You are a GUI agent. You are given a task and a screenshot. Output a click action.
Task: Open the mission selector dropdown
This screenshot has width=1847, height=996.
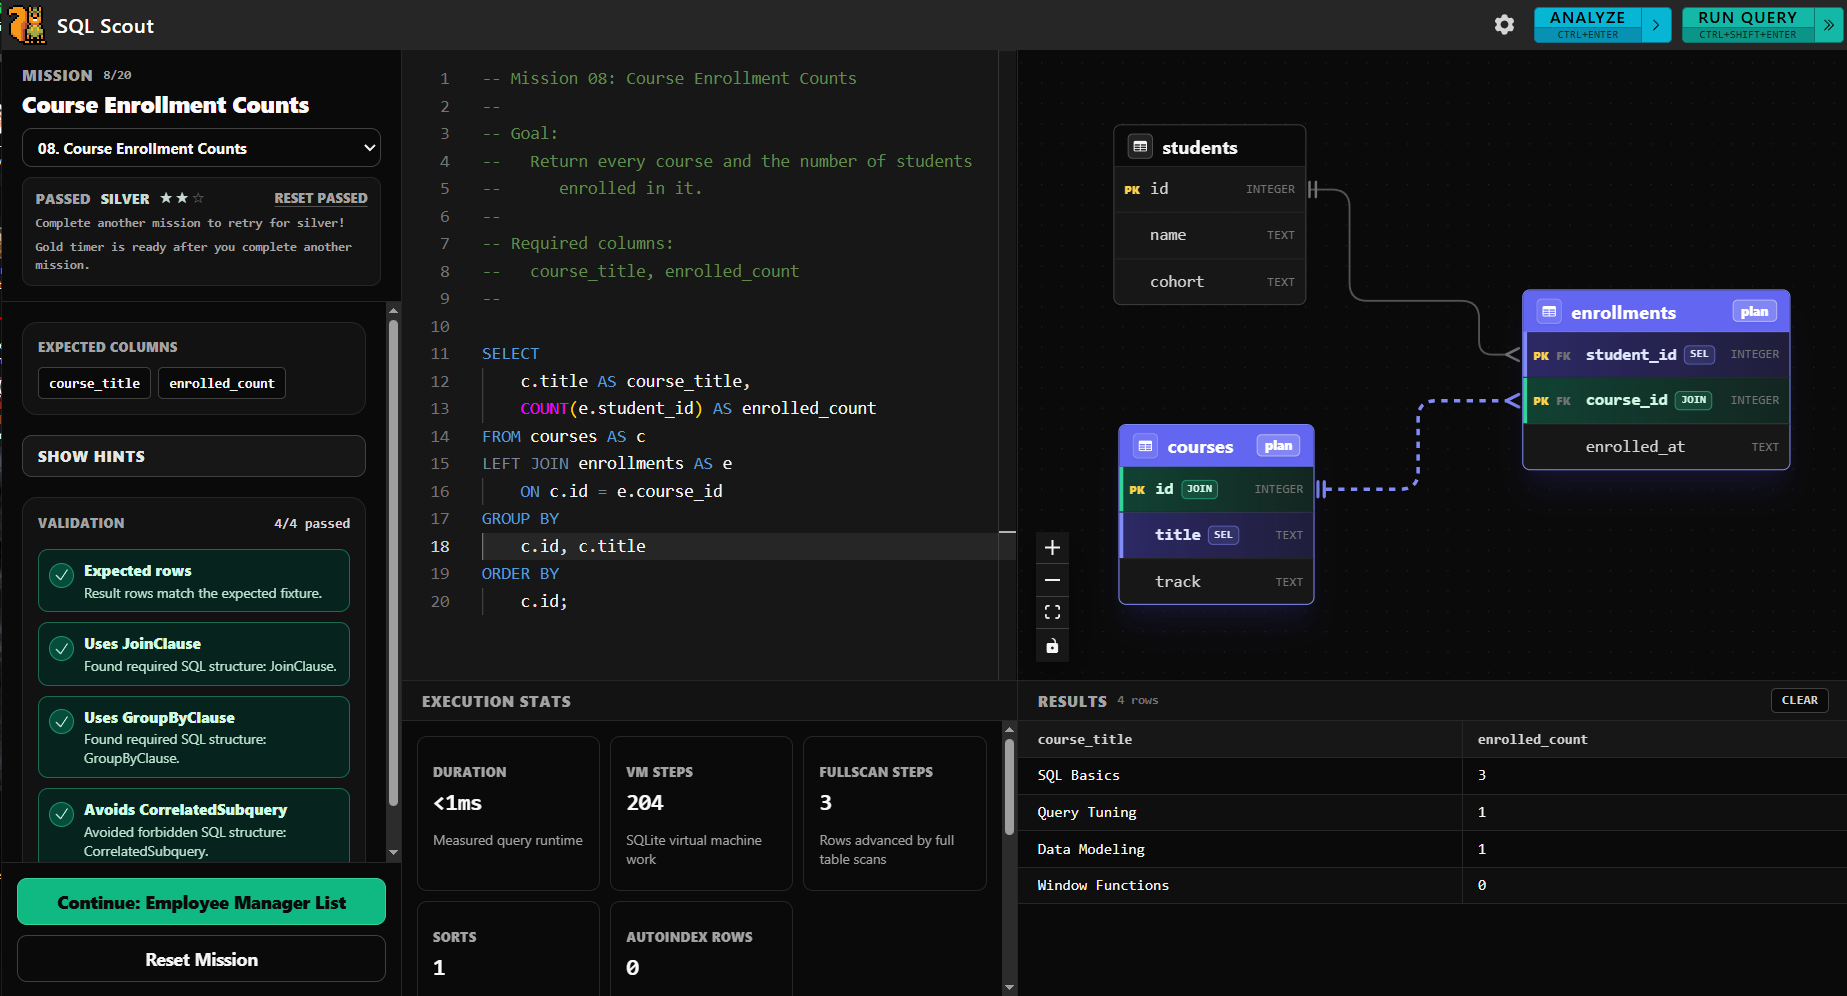coord(201,148)
